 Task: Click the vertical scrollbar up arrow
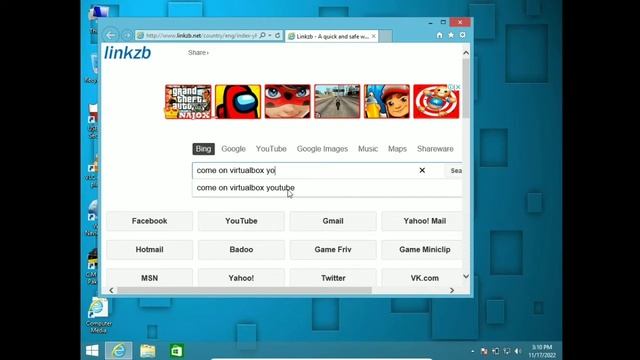tap(466, 53)
